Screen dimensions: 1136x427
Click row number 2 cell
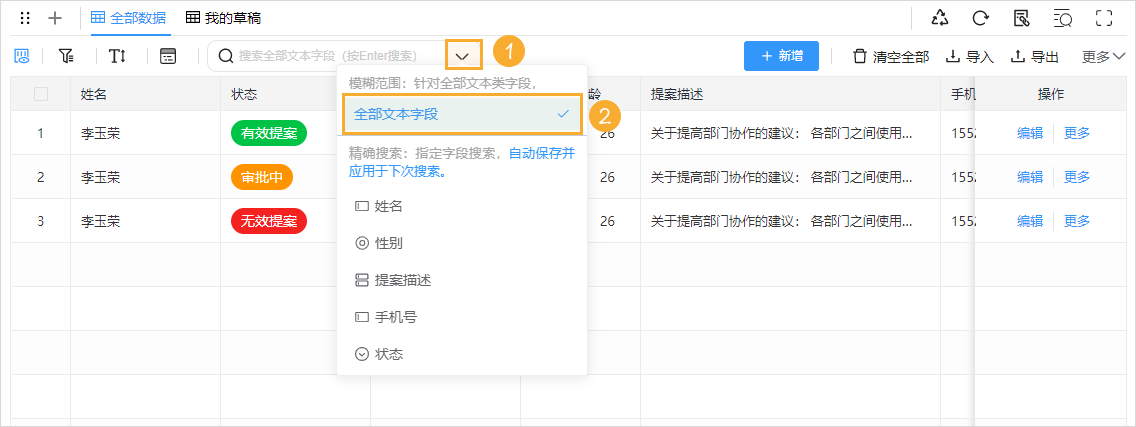[41, 177]
